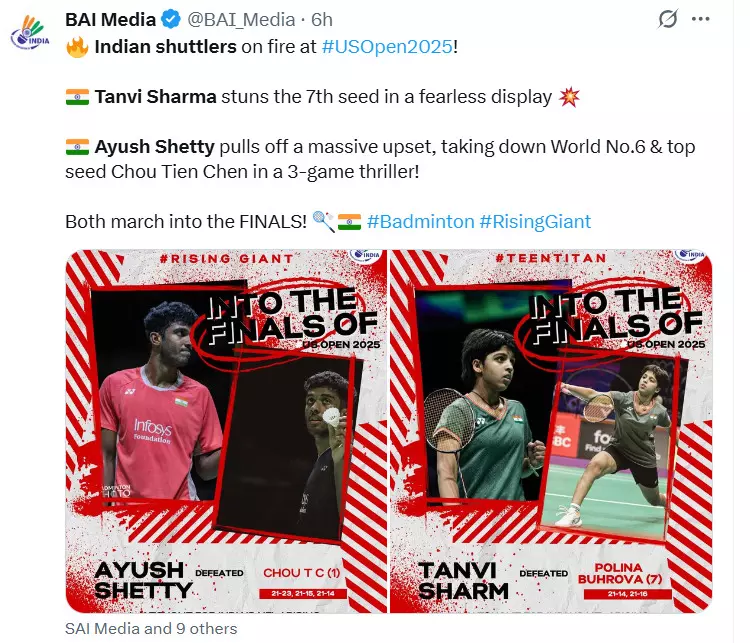The height and width of the screenshot is (643, 750).
Task: Click the collision emoji after fearless display
Action: click(x=569, y=97)
